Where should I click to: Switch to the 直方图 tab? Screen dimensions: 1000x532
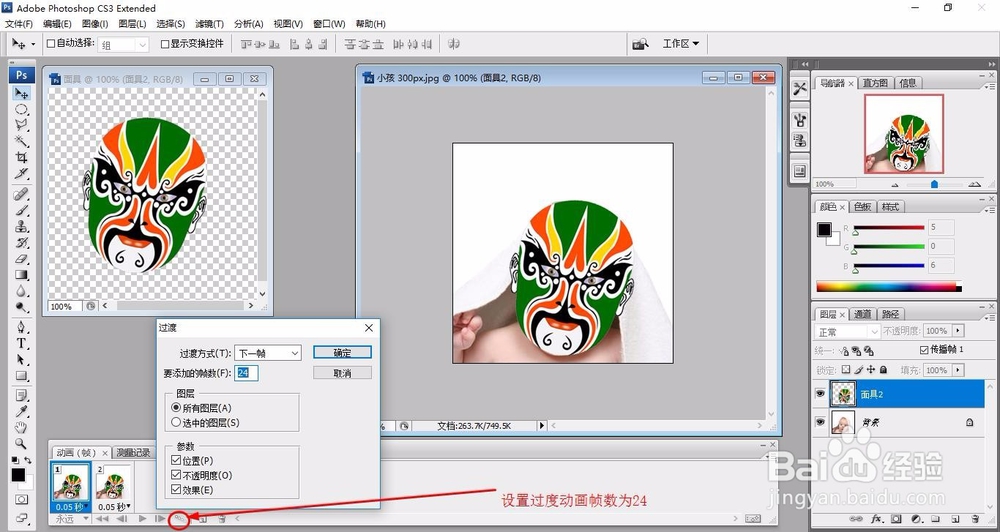click(x=874, y=83)
